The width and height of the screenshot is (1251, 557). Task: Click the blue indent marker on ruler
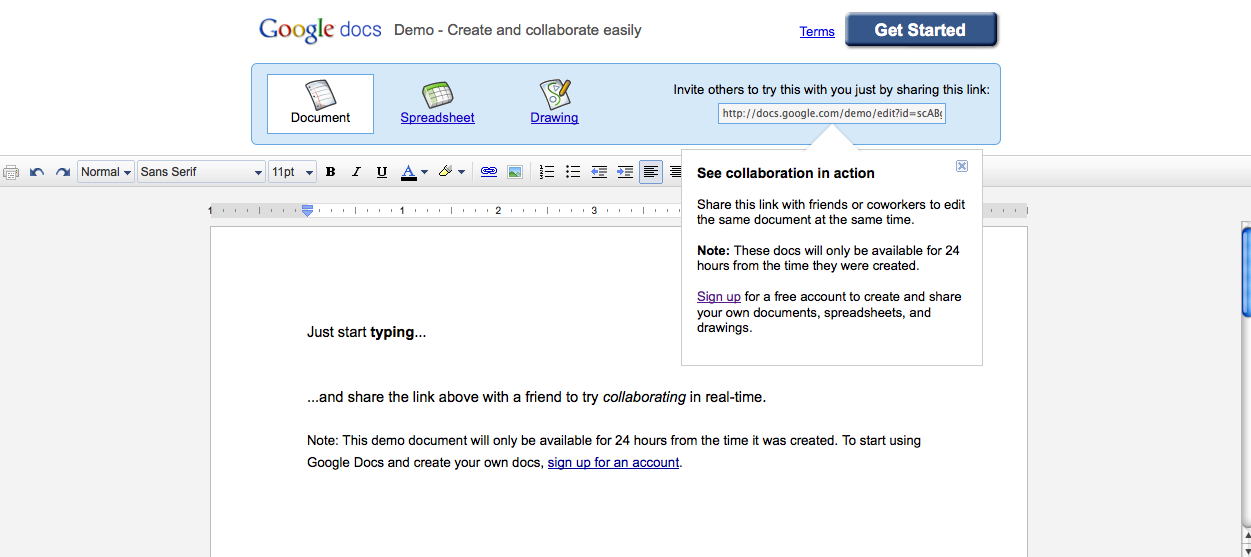(307, 210)
